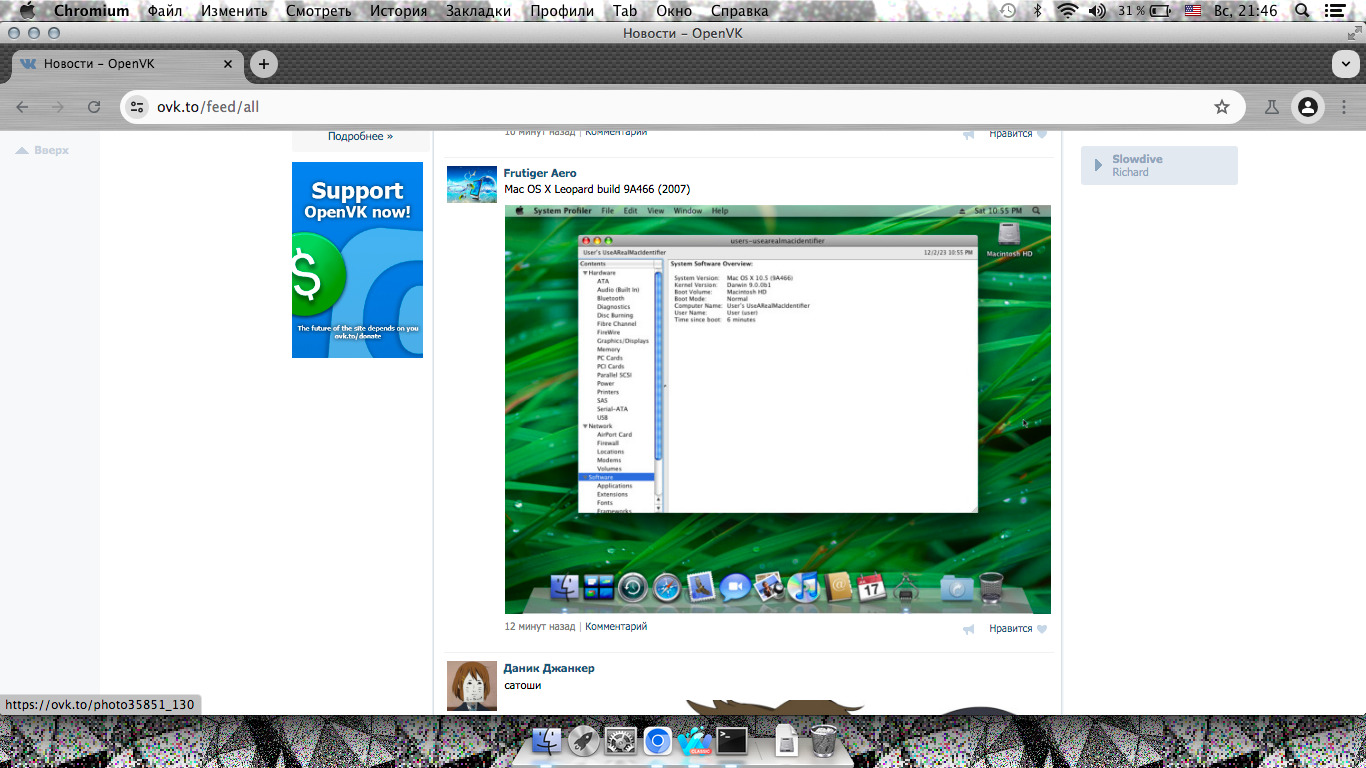Select the Новости – OpenVK tab
Viewport: 1366px width, 768px height.
tap(128, 64)
